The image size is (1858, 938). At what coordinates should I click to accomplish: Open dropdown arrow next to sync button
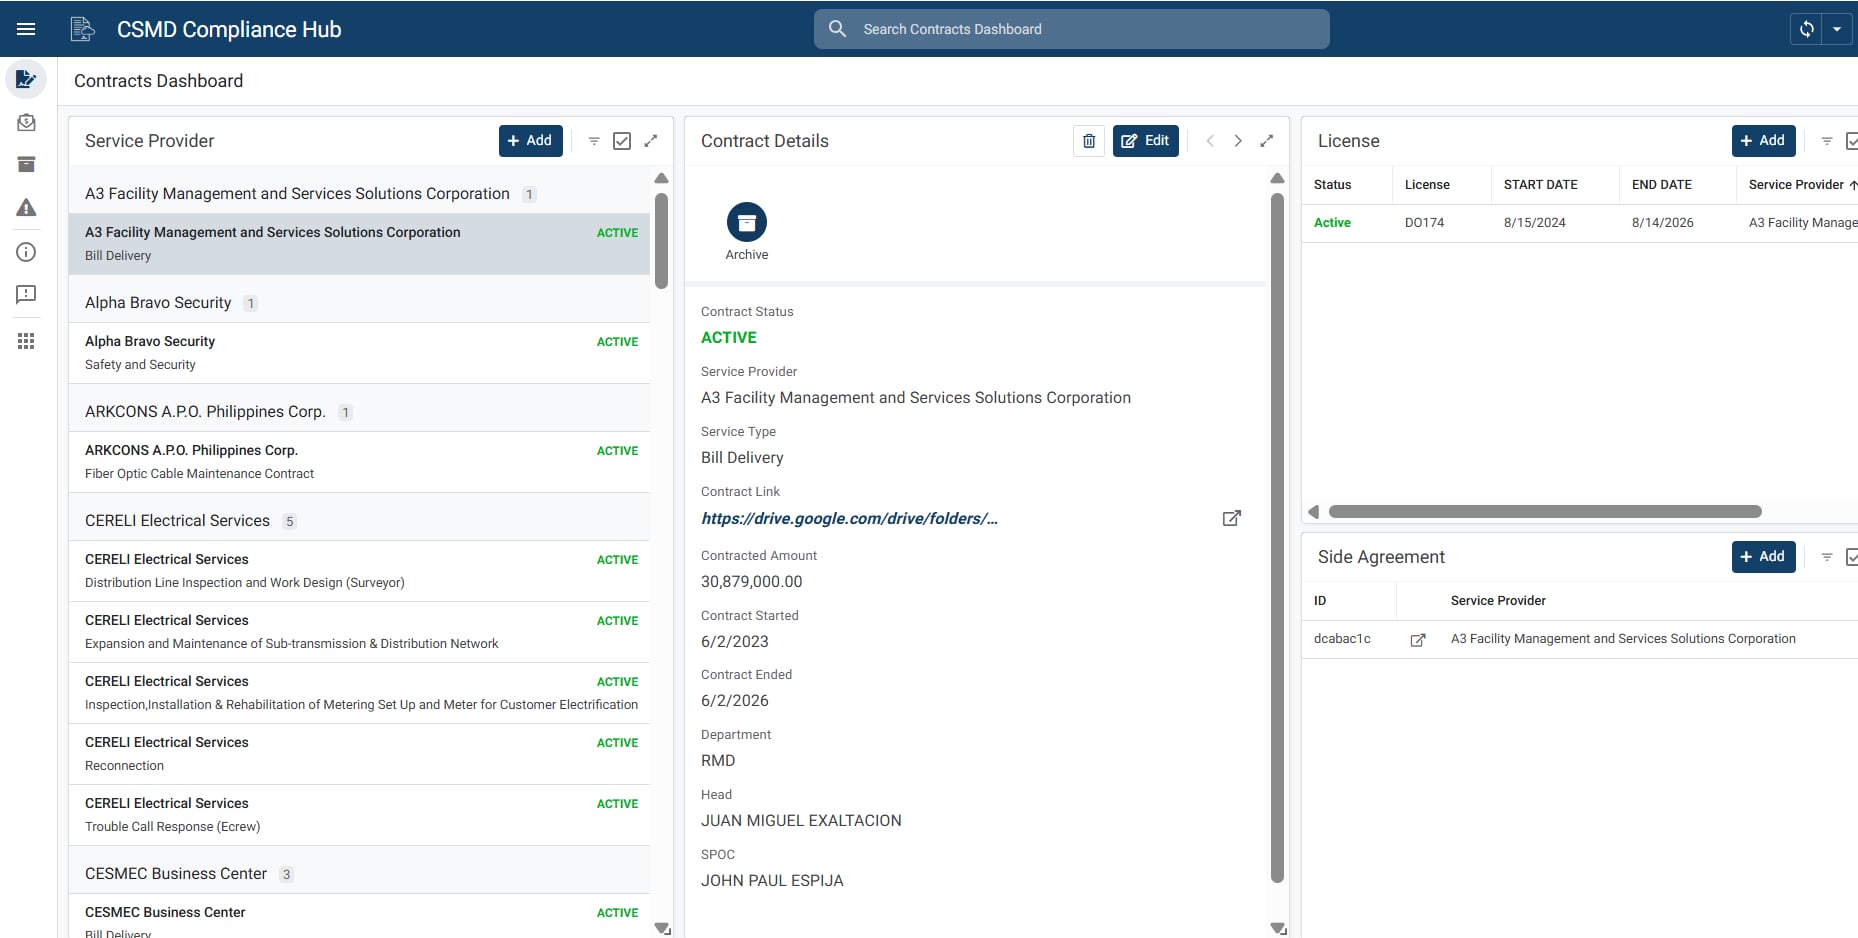pos(1837,29)
